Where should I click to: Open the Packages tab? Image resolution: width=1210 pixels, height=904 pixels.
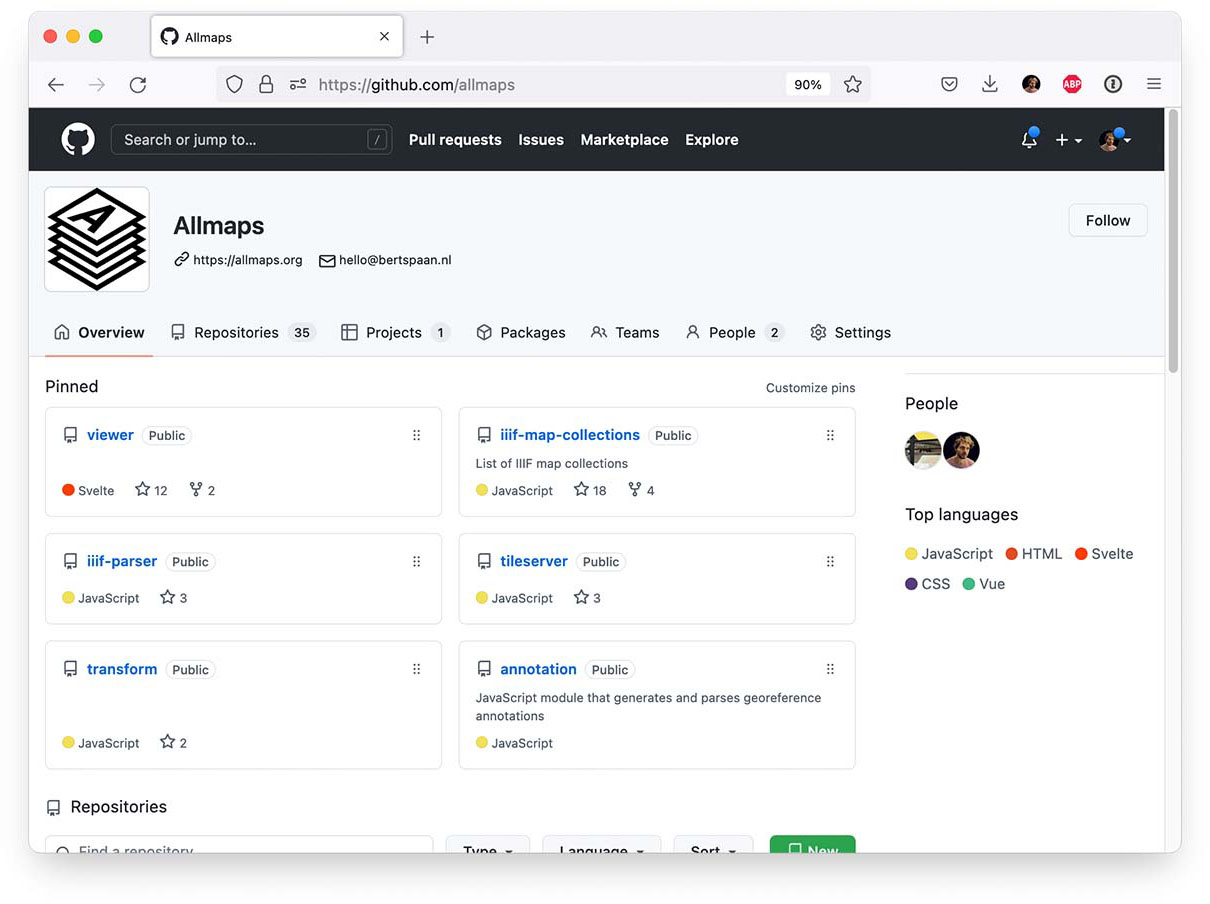click(520, 333)
